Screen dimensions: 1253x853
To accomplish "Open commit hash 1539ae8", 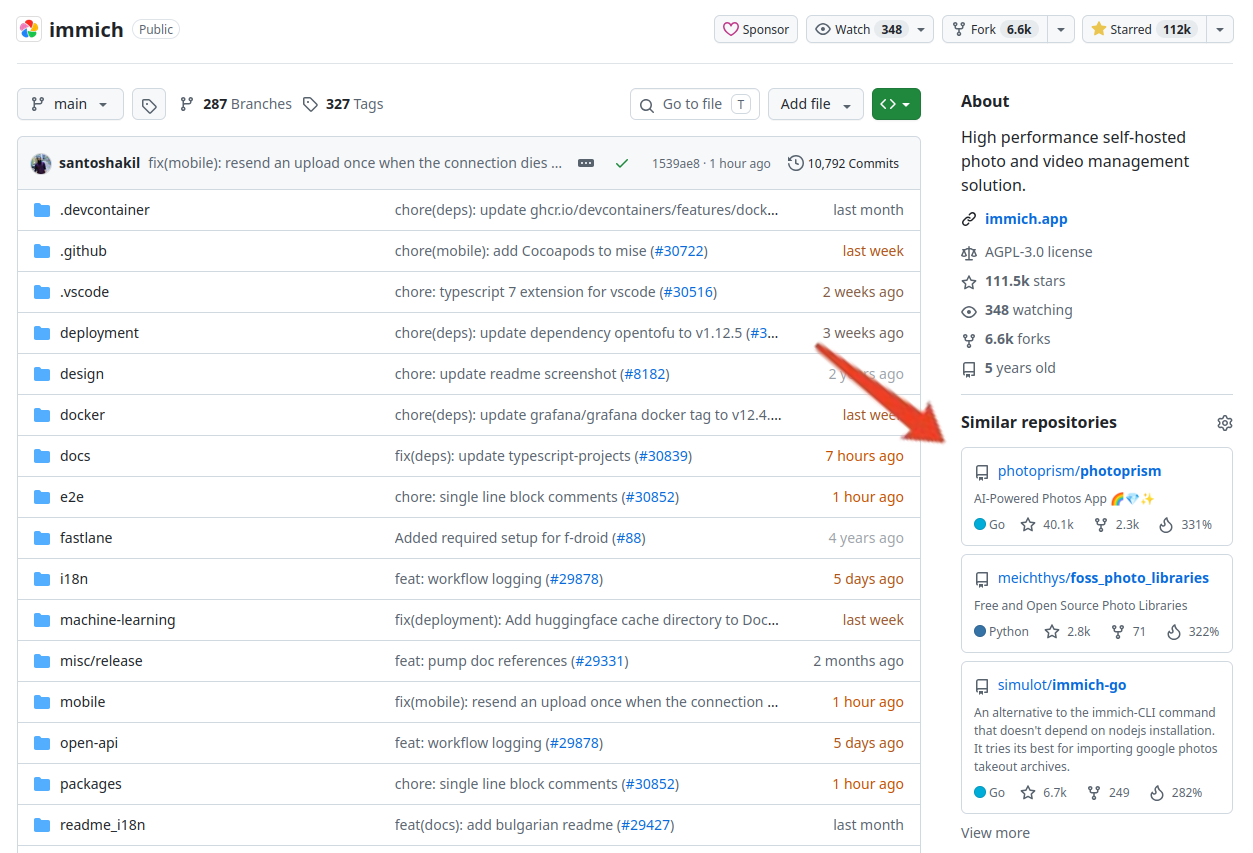I will [x=676, y=163].
